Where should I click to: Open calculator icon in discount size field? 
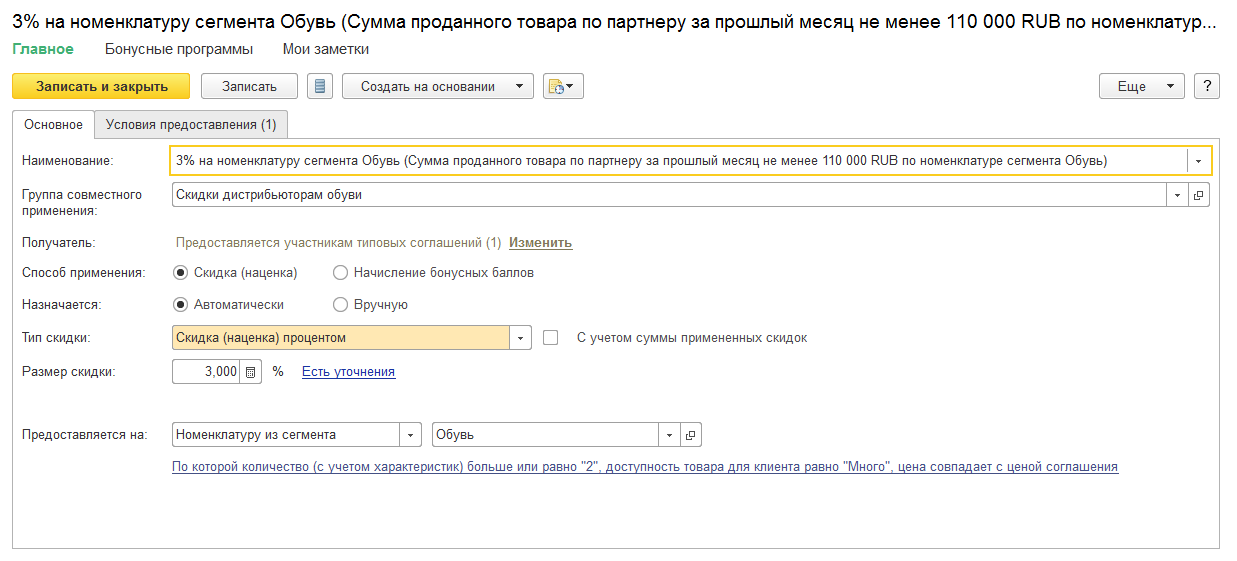251,372
